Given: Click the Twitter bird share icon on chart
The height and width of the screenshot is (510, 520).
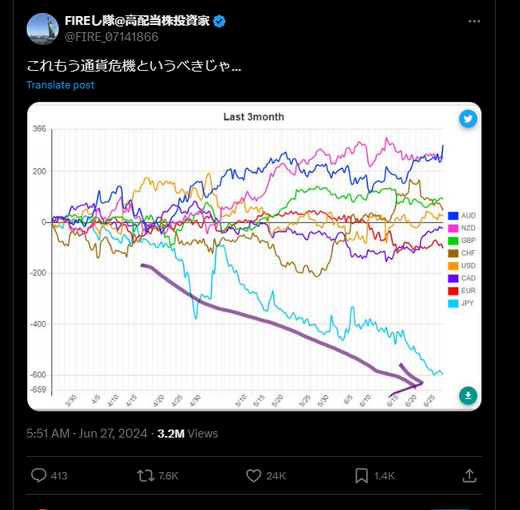Looking at the screenshot, I should tap(468, 119).
